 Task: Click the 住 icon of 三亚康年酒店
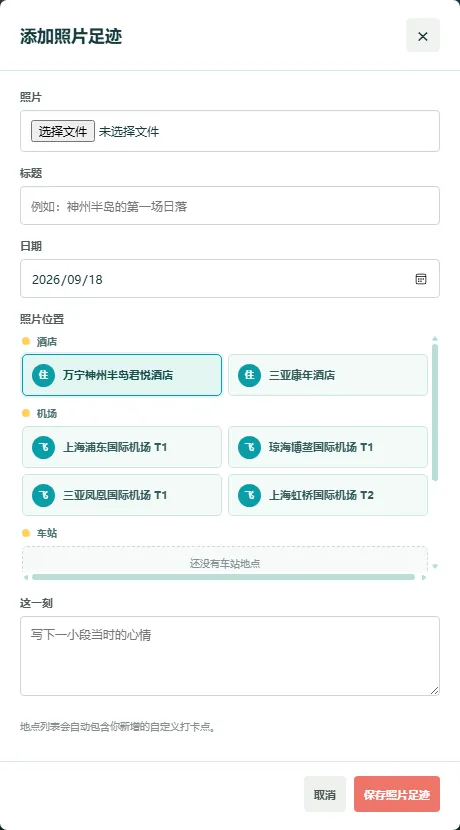(249, 375)
